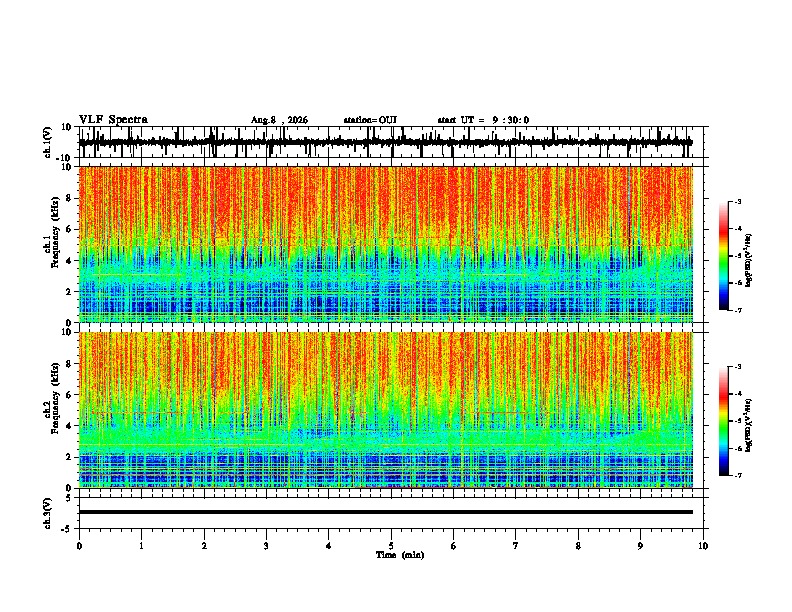Click the "-4" label on ch.2 colorbar
Screen dimensions: 792x612
click(x=738, y=394)
